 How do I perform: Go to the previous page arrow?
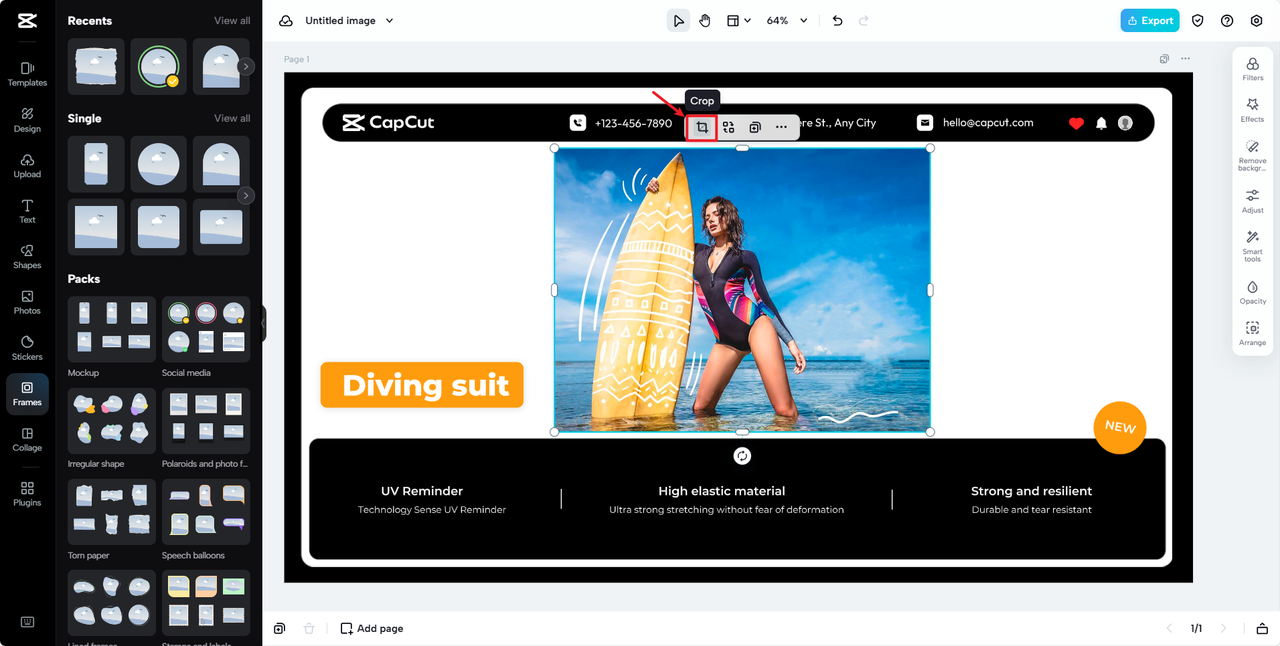pos(1170,628)
